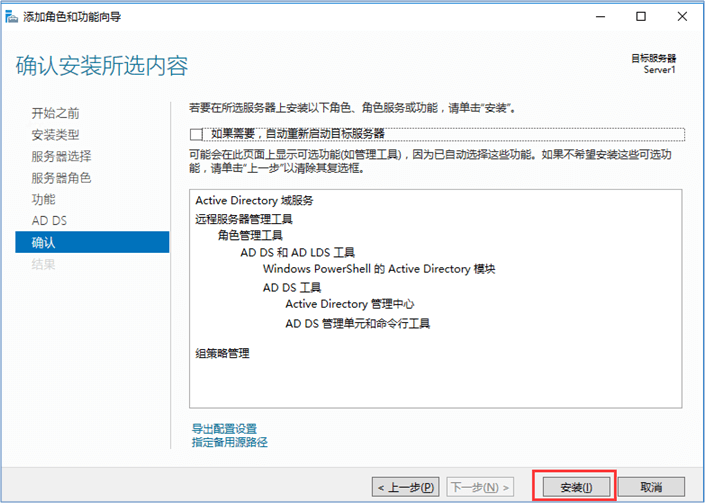Go back with the 上一步(P) button
705x503 pixels.
point(406,487)
